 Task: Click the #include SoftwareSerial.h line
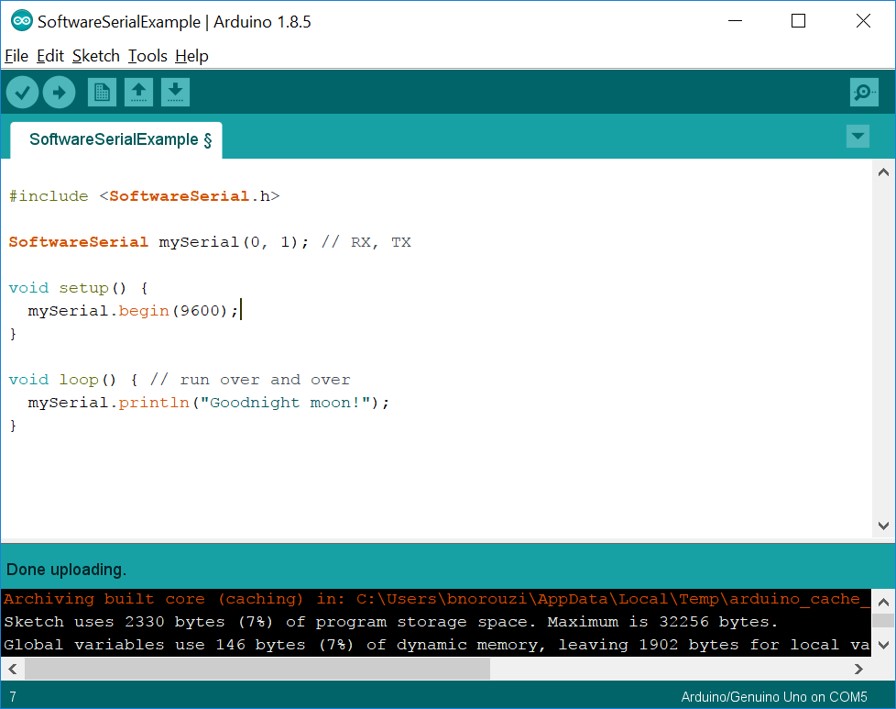pyautogui.click(x=145, y=196)
